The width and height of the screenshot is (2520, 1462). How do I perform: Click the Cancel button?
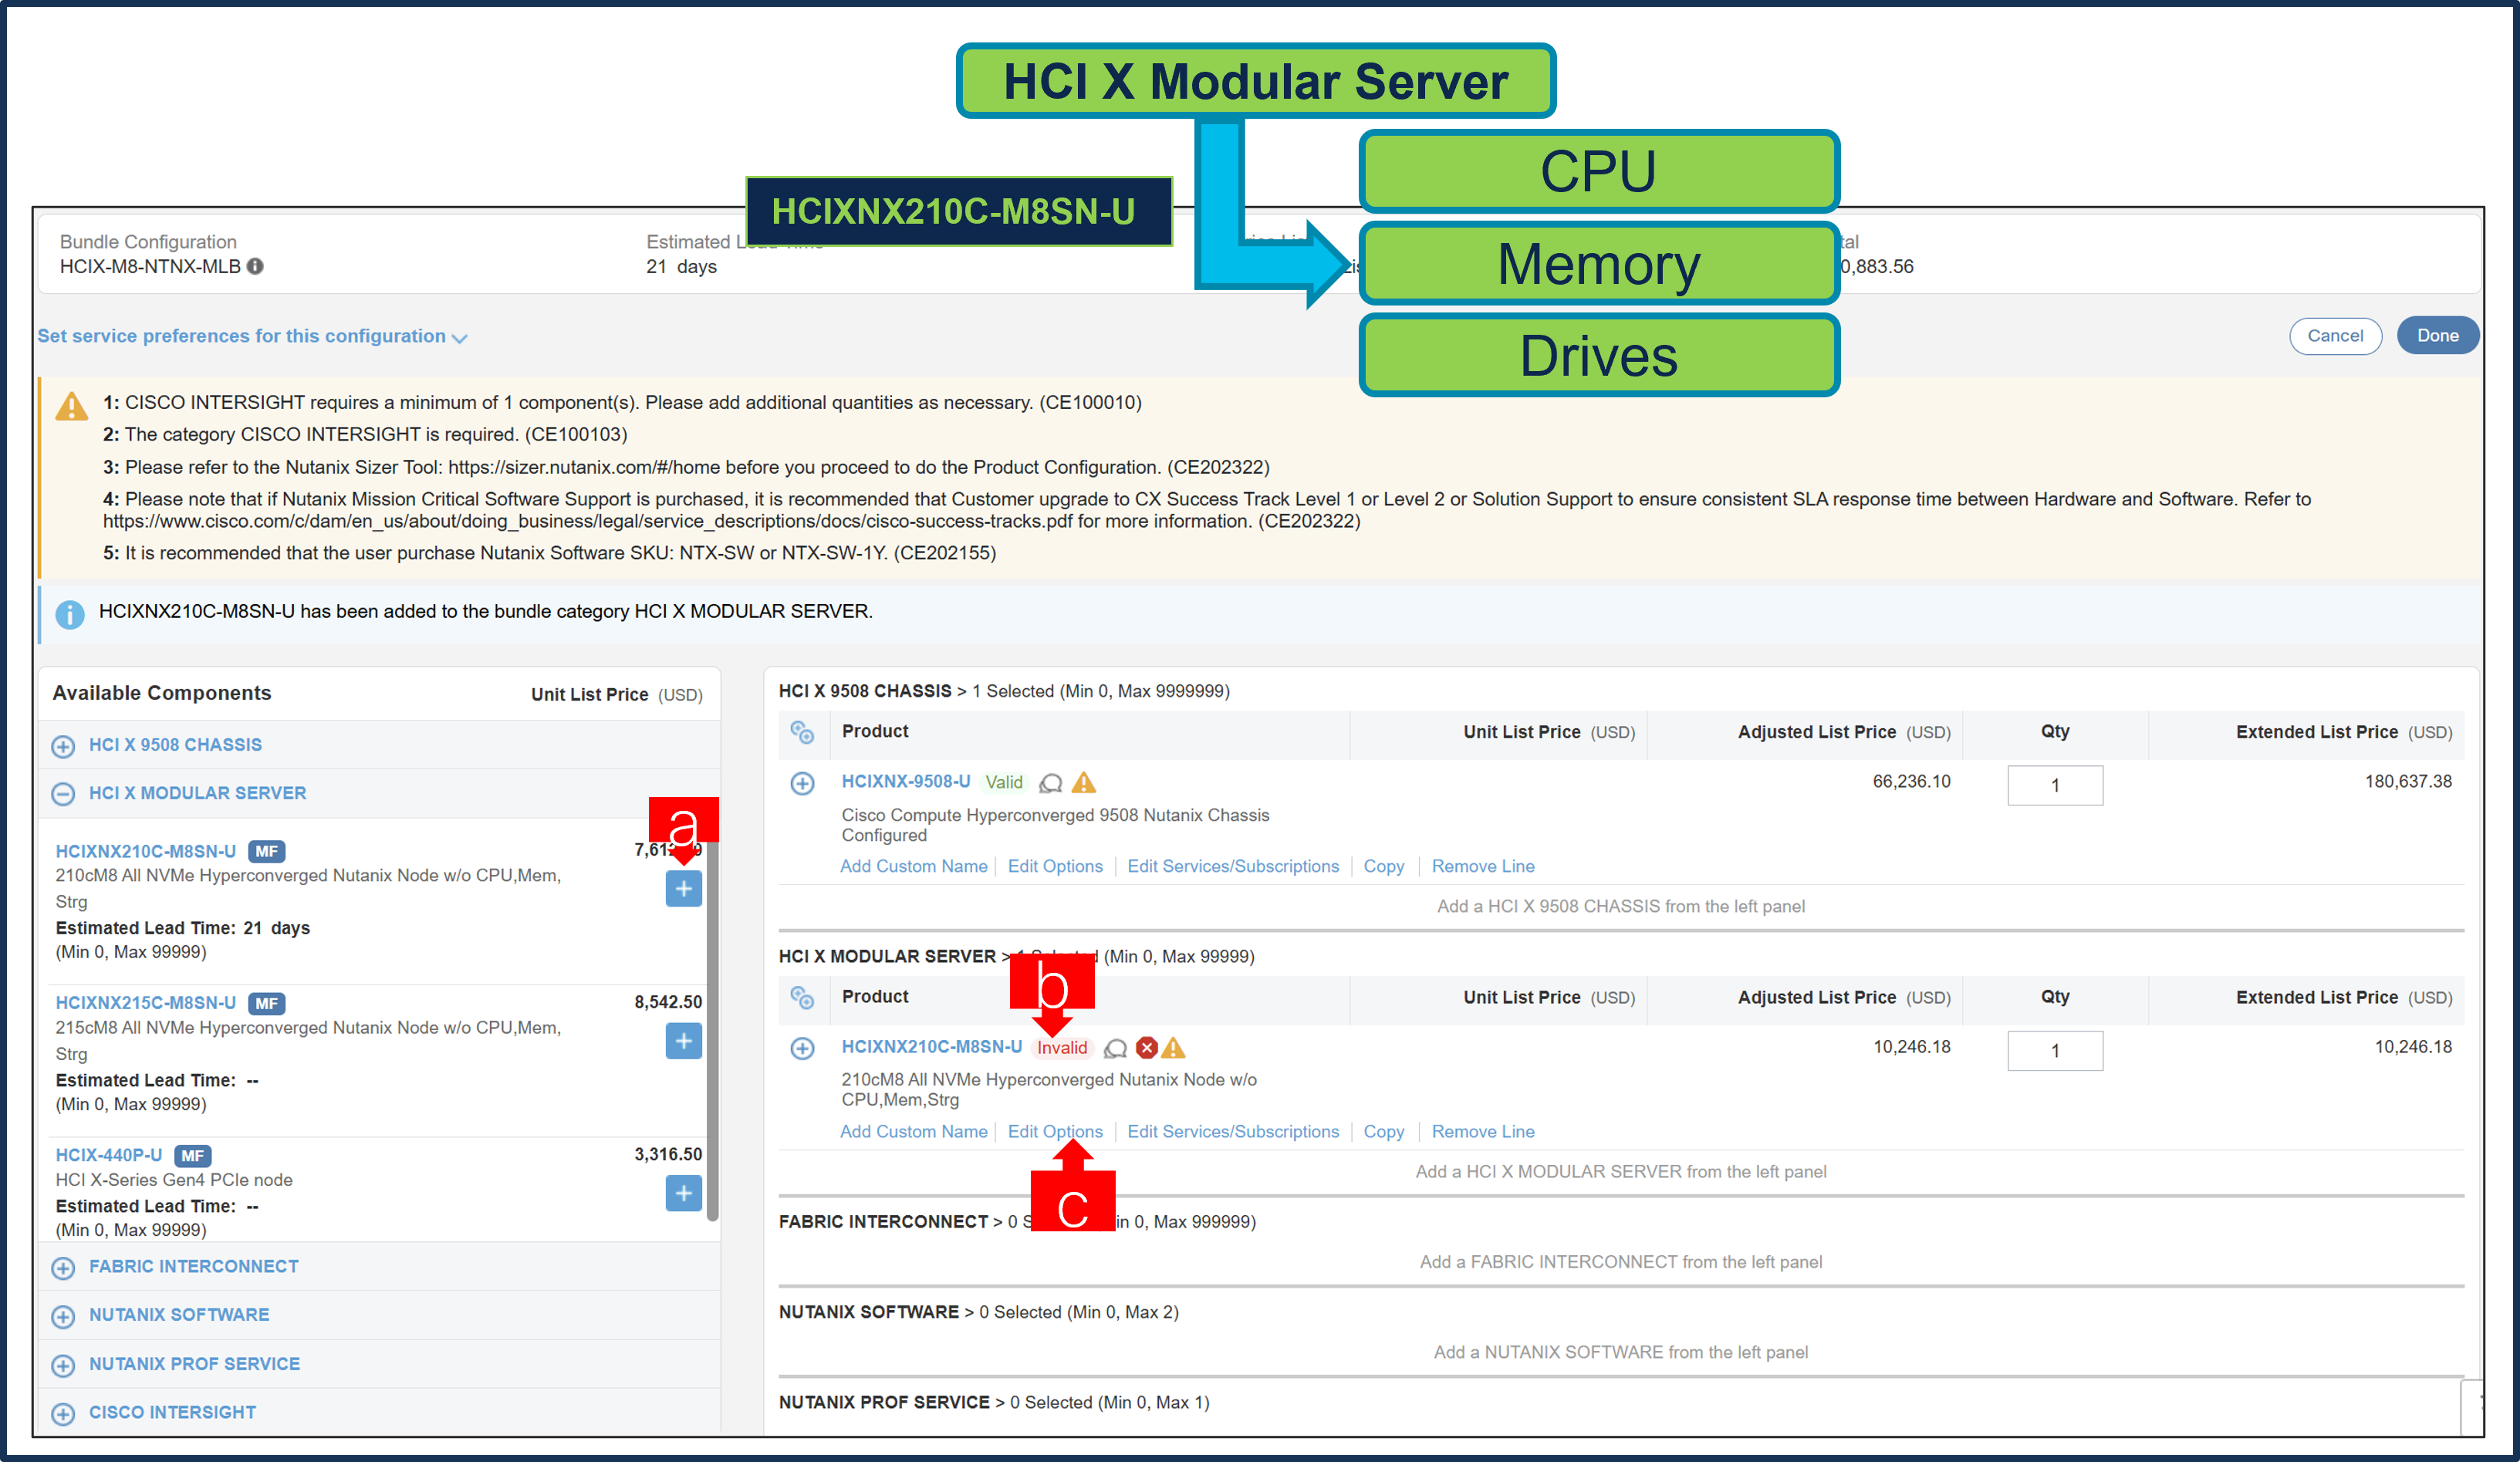point(2335,335)
